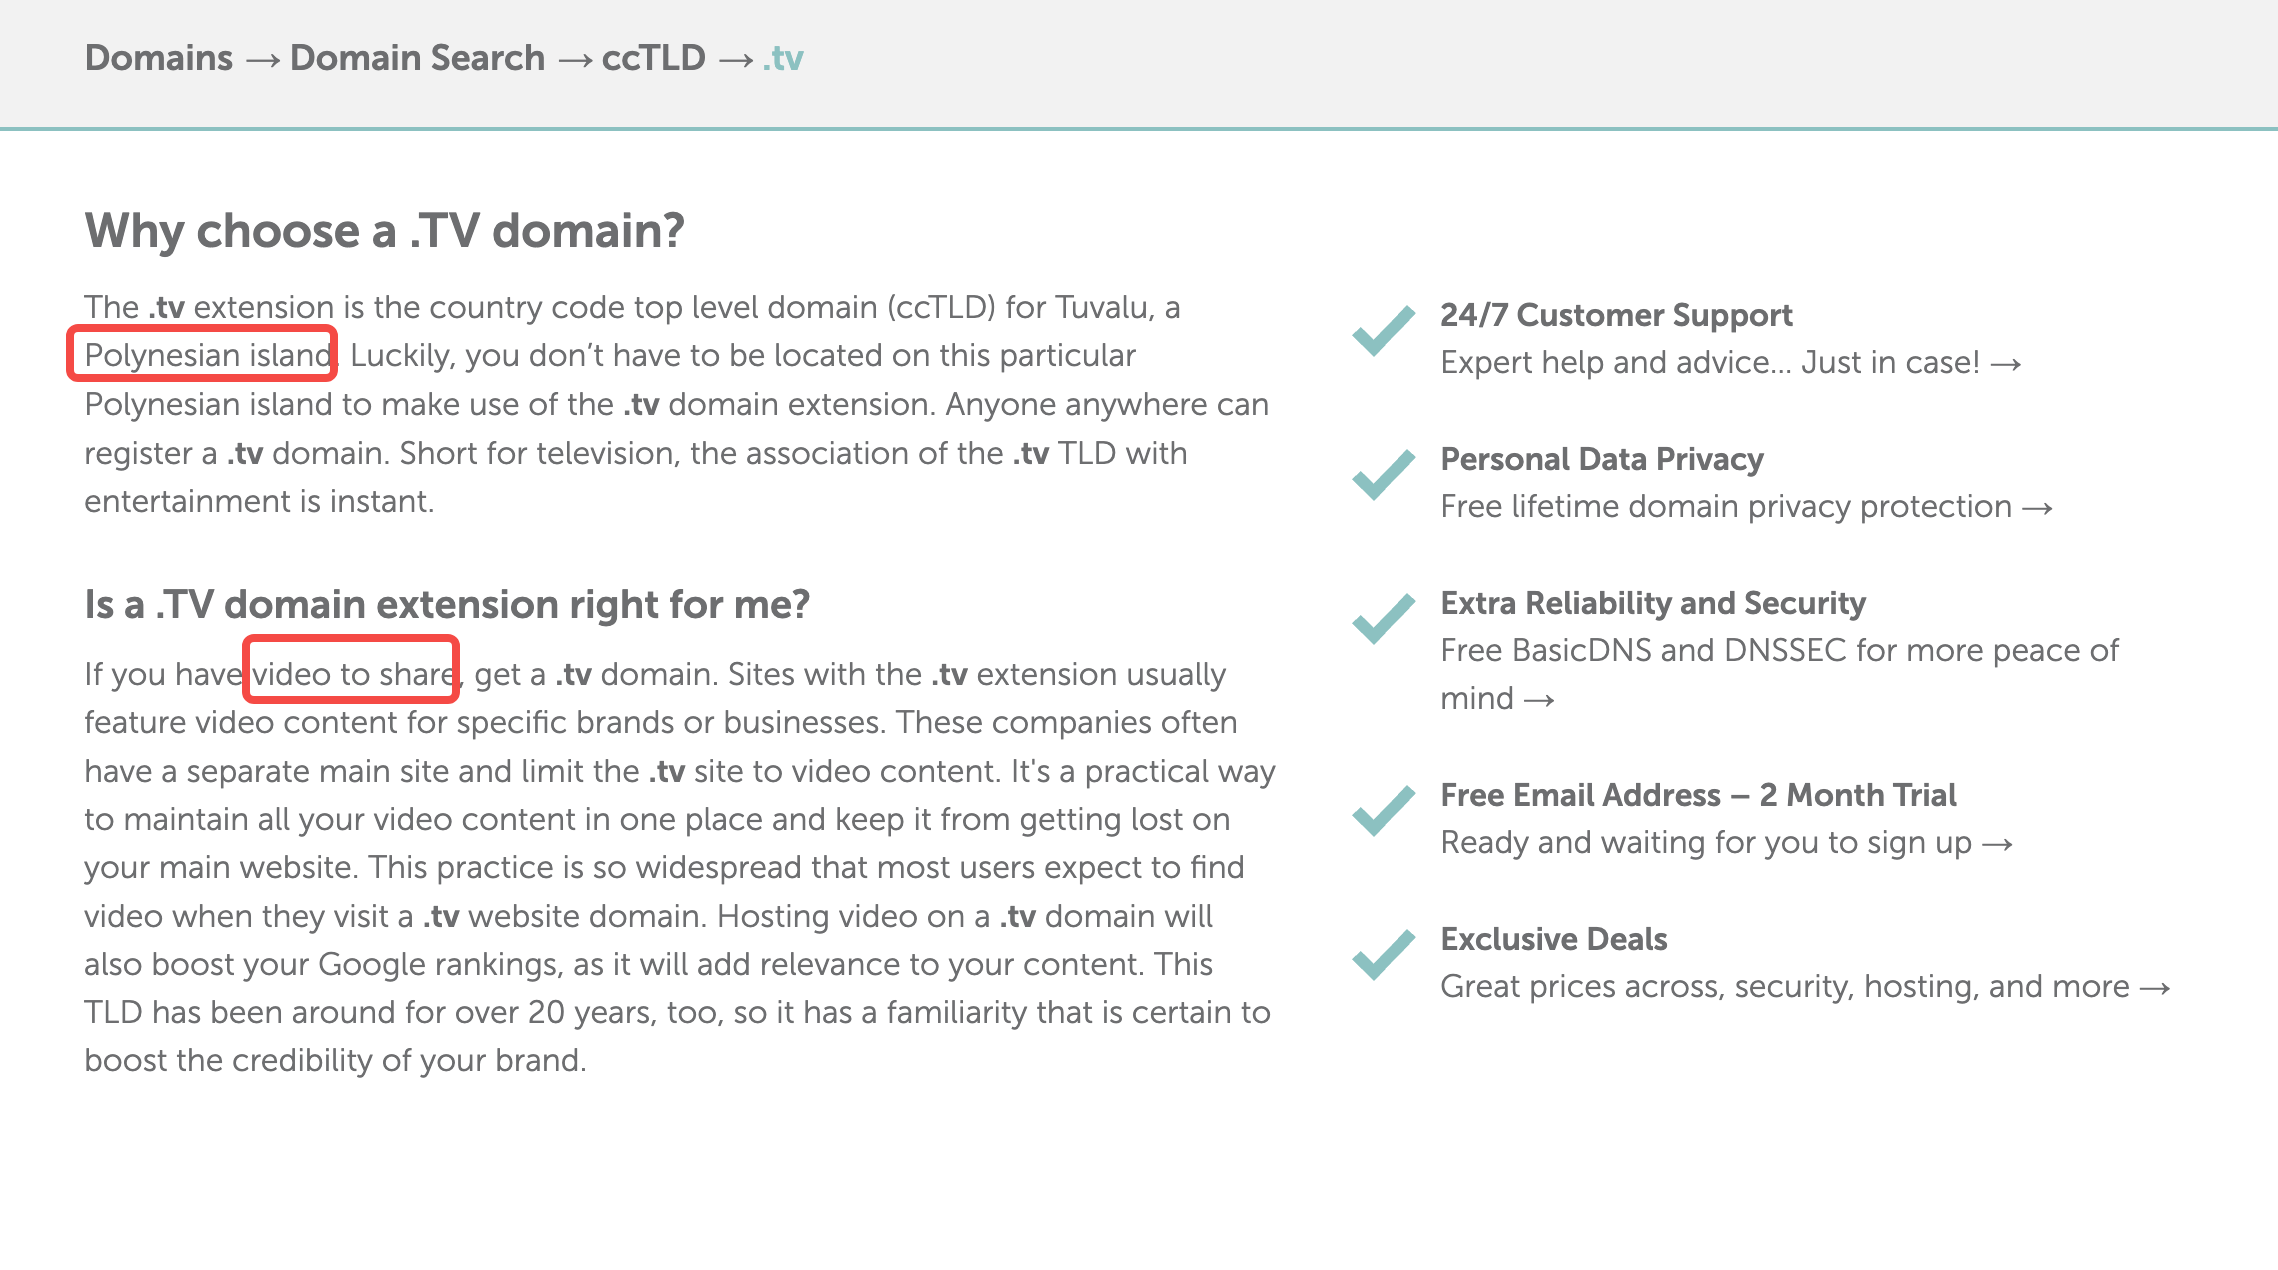Select the ccTLD breadcrumb item

tap(654, 58)
